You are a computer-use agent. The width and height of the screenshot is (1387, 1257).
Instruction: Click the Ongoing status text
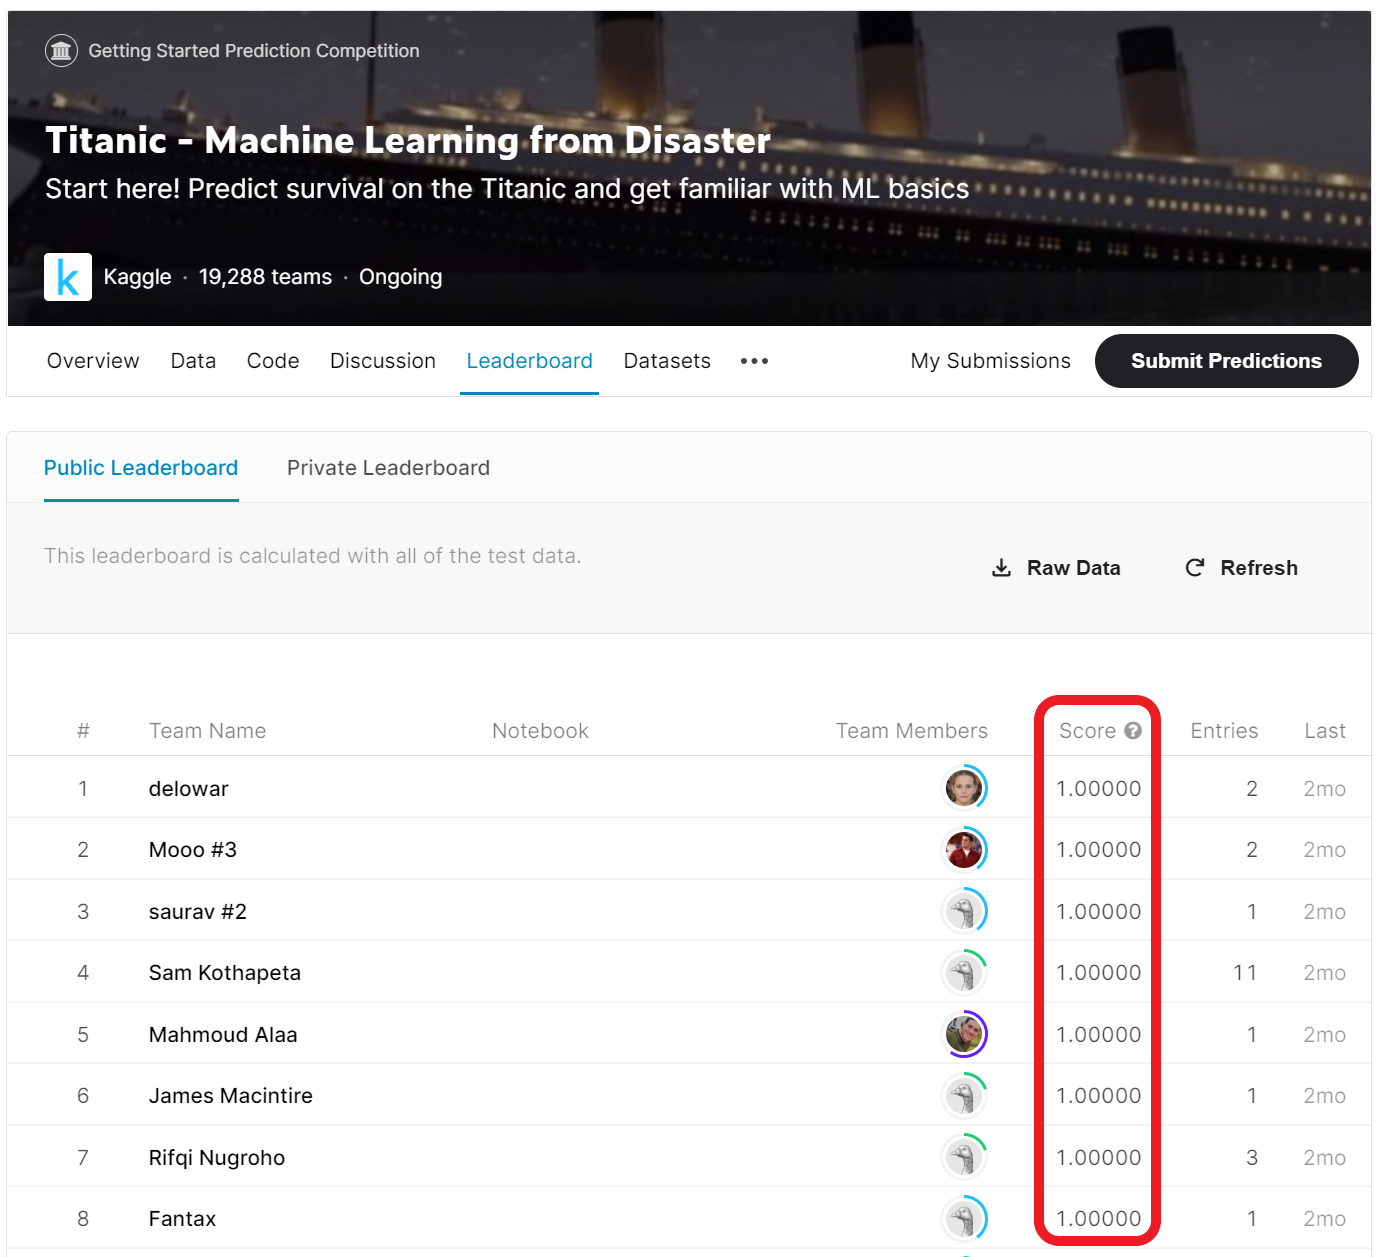[400, 277]
